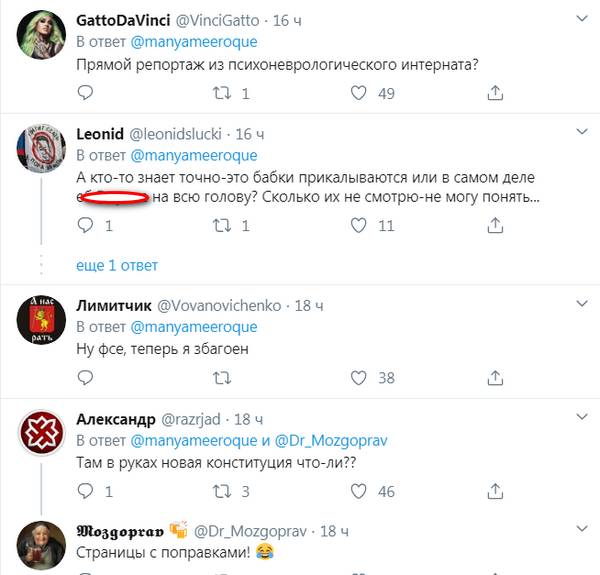This screenshot has width=600, height=575.
Task: Reply to Александр's tweet
Action: click(x=86, y=491)
